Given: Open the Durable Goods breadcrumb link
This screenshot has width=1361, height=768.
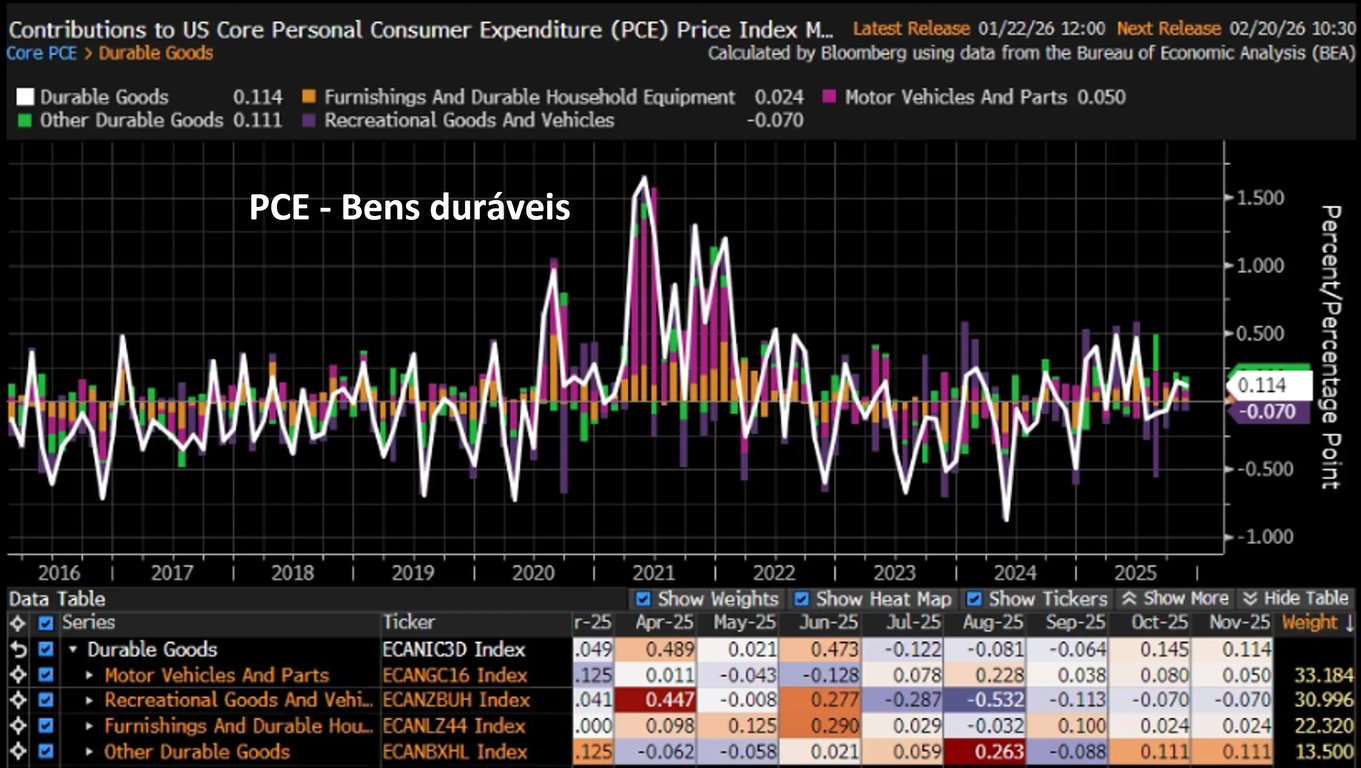Looking at the screenshot, I should [x=156, y=52].
